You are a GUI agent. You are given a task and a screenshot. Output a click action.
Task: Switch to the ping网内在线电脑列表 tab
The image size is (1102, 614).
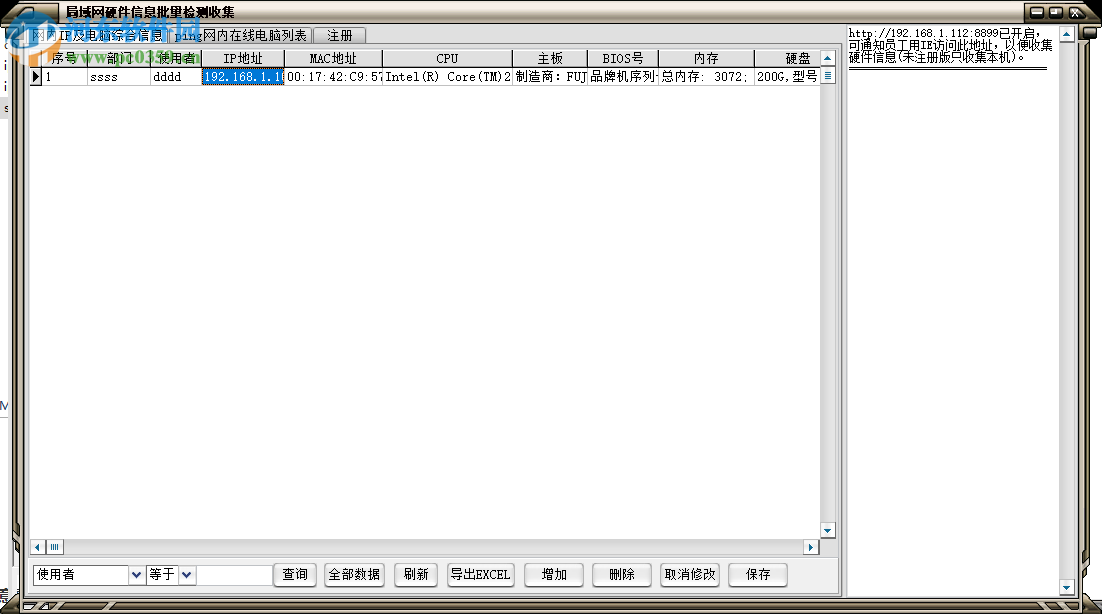(241, 35)
